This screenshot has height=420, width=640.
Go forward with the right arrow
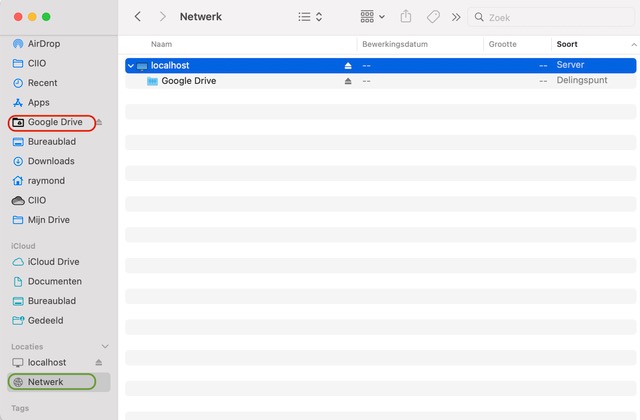[162, 17]
